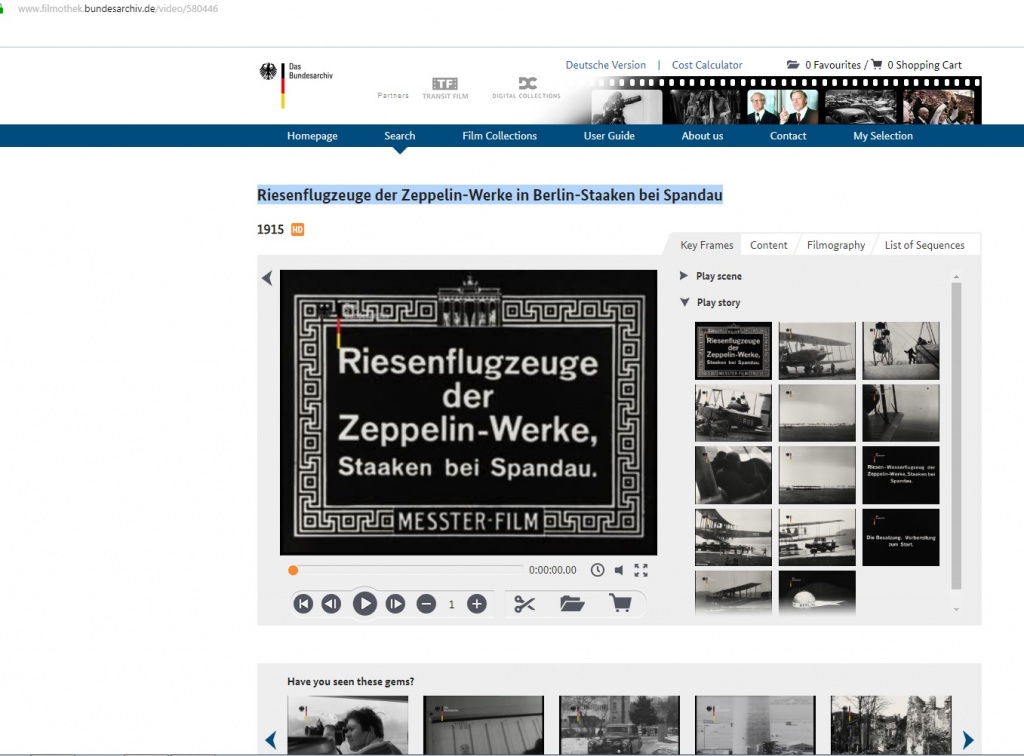Open the About us page
Image resolution: width=1024 pixels, height=756 pixels.
[x=703, y=136]
